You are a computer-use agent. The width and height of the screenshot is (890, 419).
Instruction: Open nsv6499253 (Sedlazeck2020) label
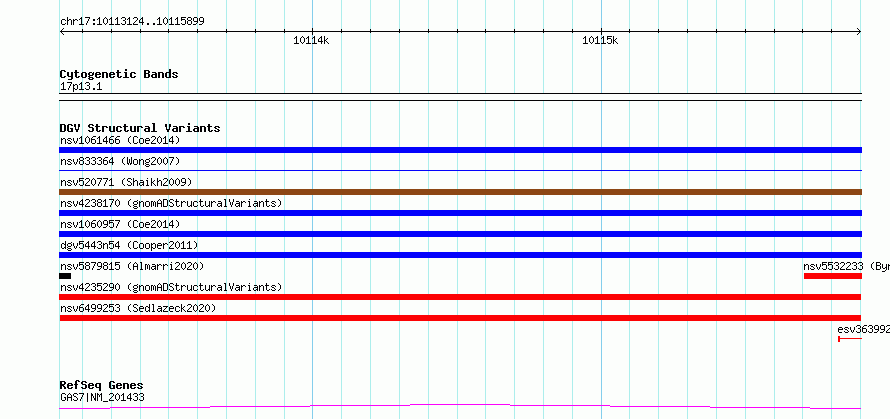[138, 308]
